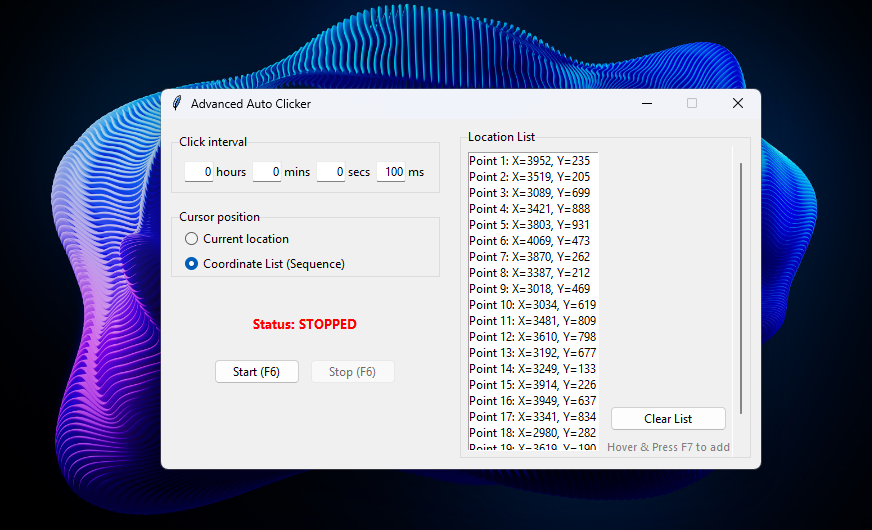
Task: Select the Current location radio option
Action: 192,239
